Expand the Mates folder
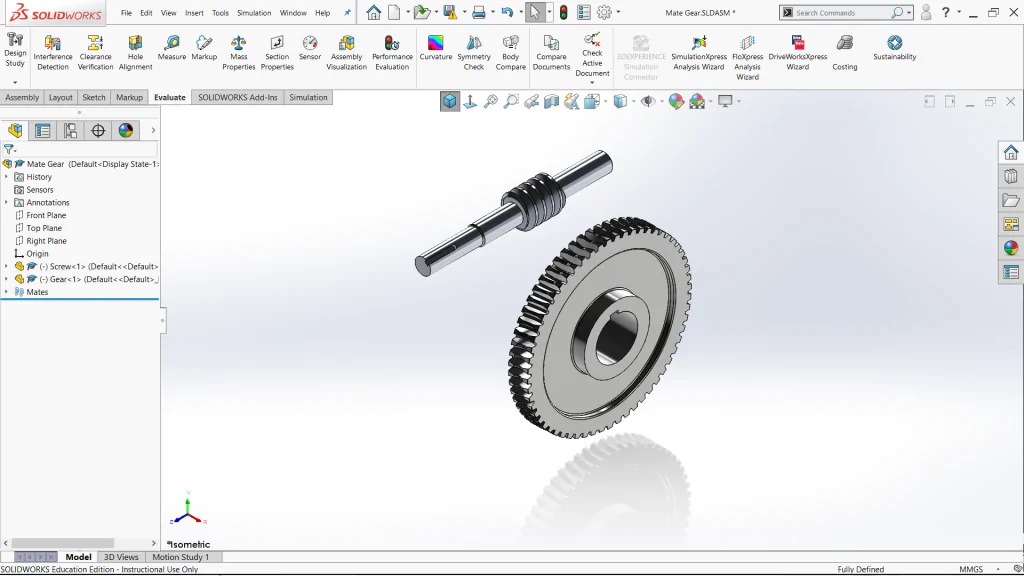 pos(7,292)
